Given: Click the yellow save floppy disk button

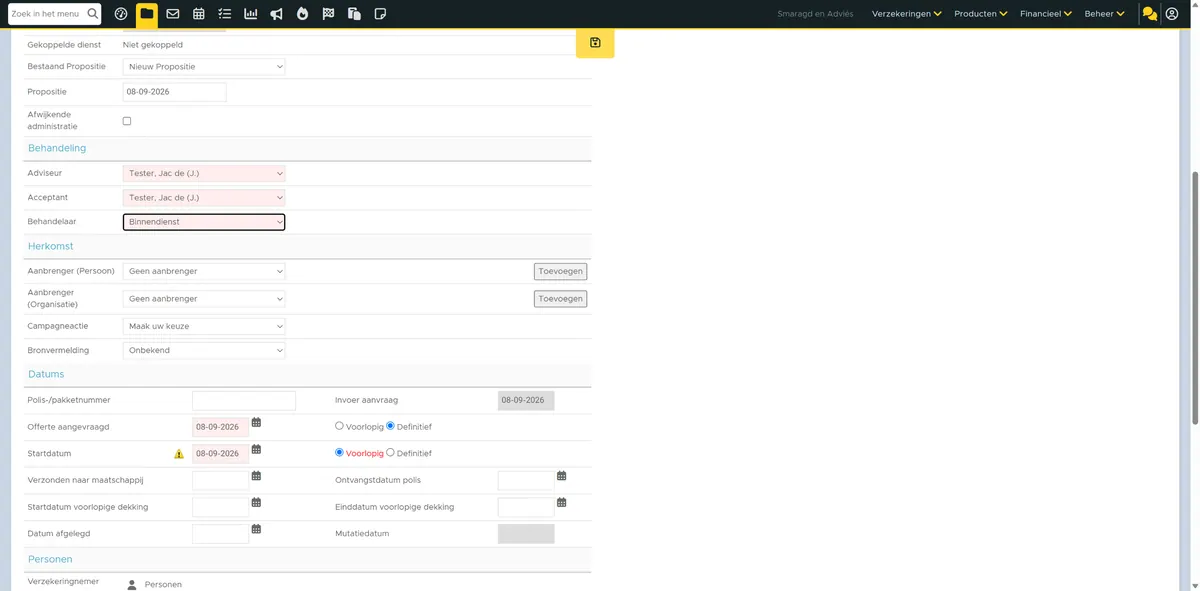Looking at the screenshot, I should point(595,43).
